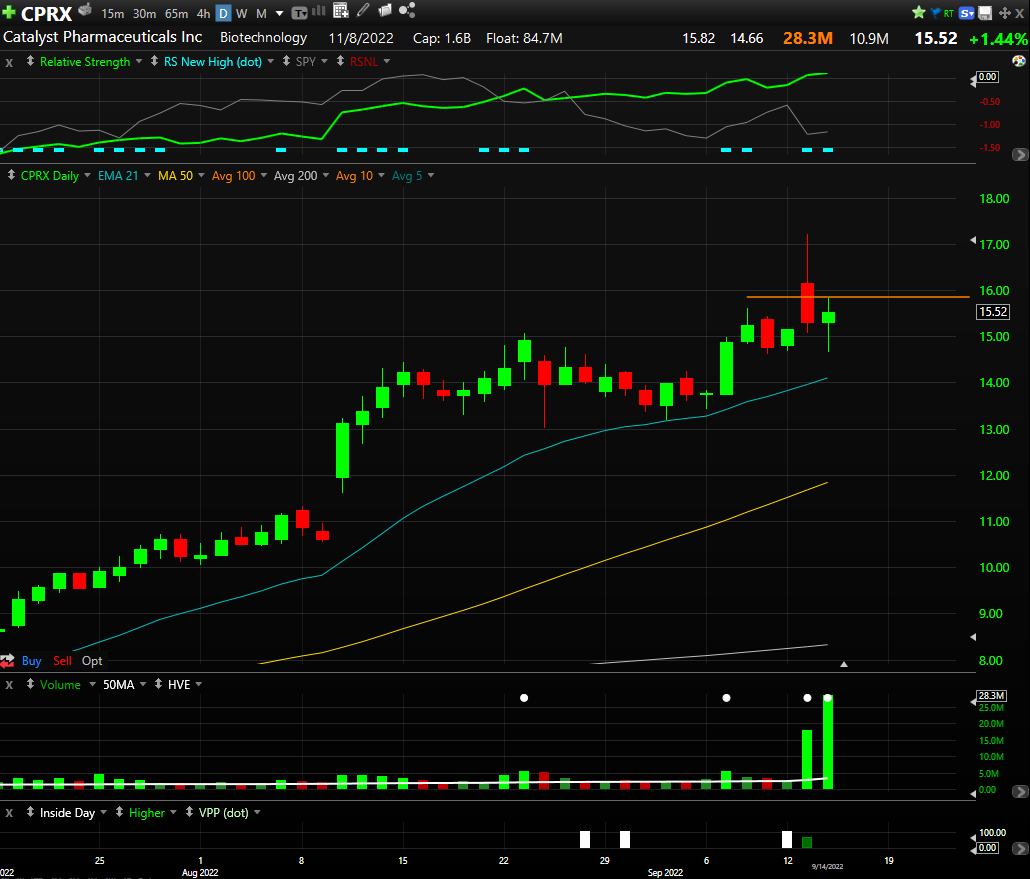Click the Buy button
This screenshot has height=879, width=1030.
click(x=32, y=661)
